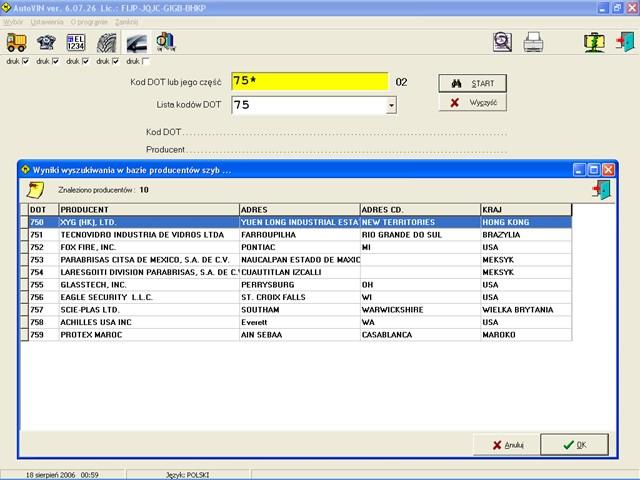Click the search magnifier preview icon
Image resolution: width=640 pixels, height=480 pixels.
coord(502,42)
